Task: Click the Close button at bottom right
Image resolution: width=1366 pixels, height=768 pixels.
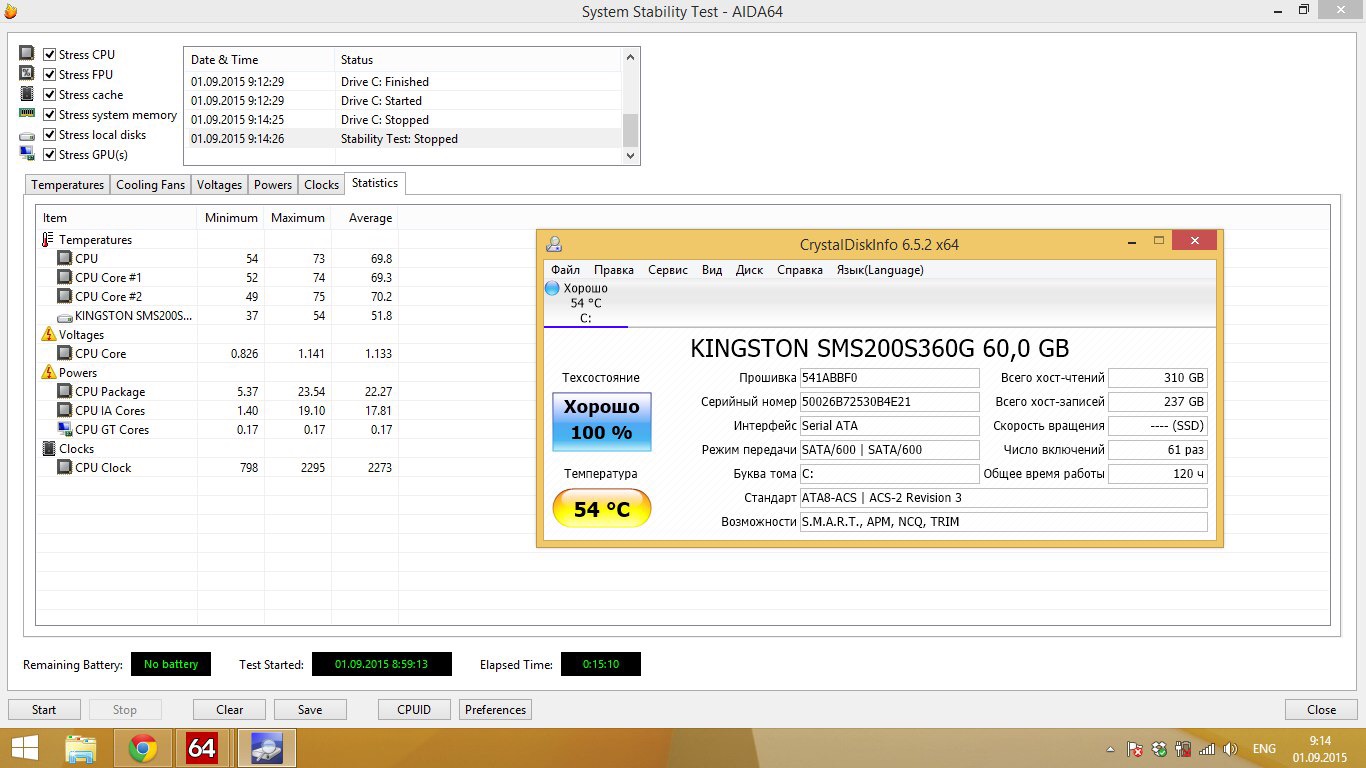Action: [x=1322, y=710]
